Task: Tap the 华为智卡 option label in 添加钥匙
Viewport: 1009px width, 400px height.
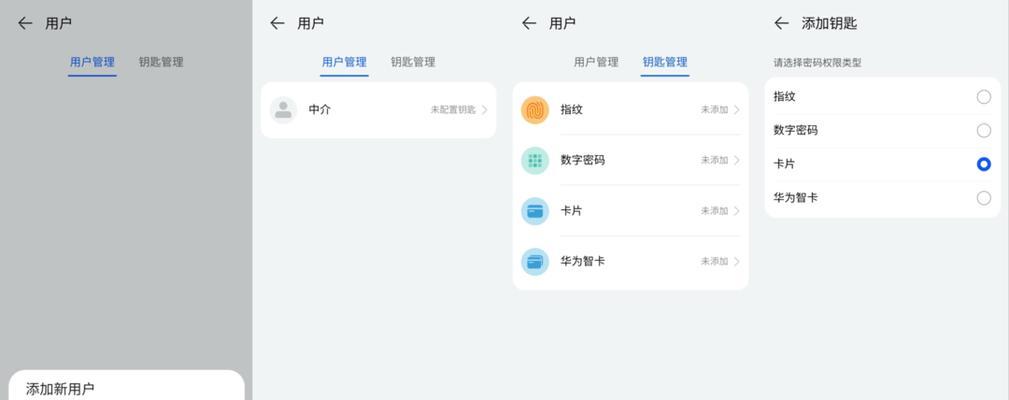Action: [x=795, y=197]
